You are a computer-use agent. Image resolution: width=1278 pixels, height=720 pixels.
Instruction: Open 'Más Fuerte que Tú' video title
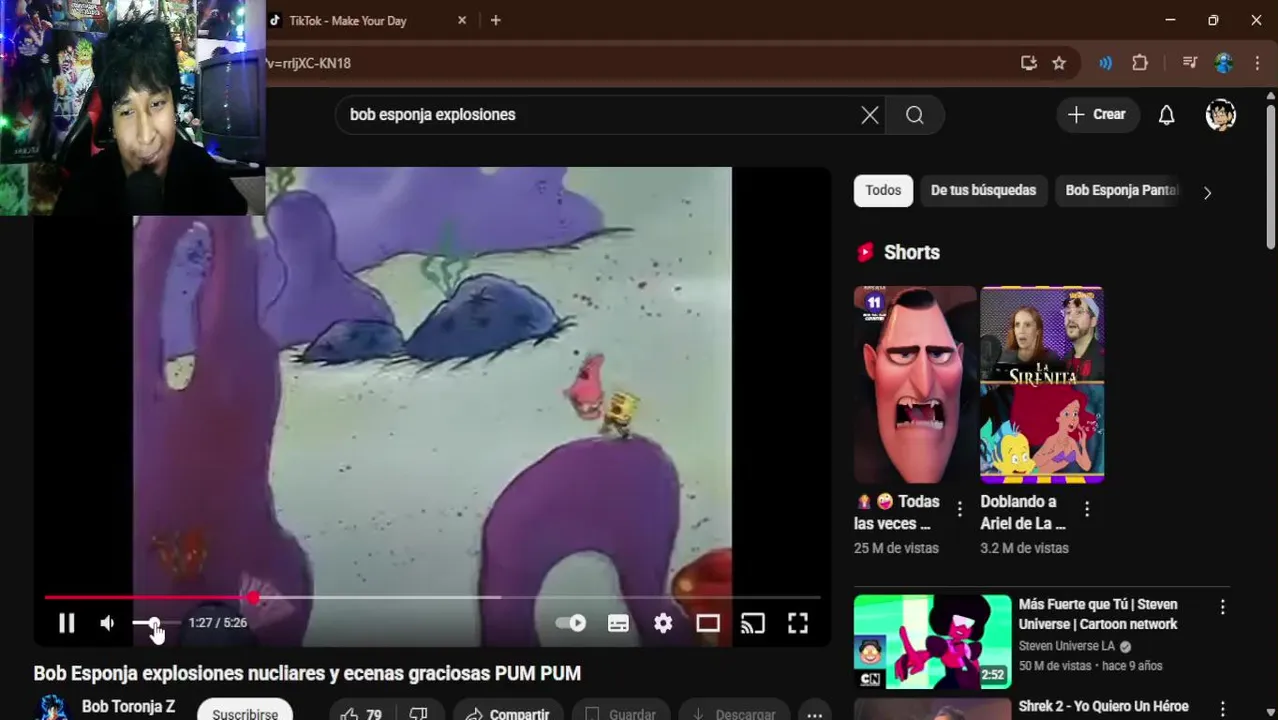[x=1098, y=614]
